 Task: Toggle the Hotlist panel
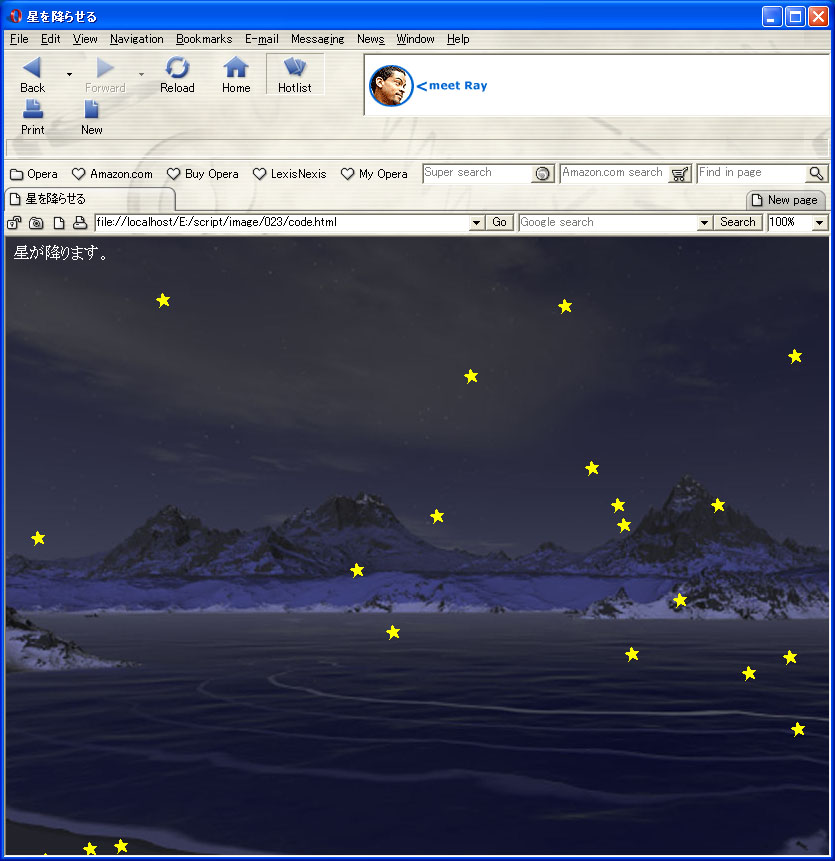[295, 75]
